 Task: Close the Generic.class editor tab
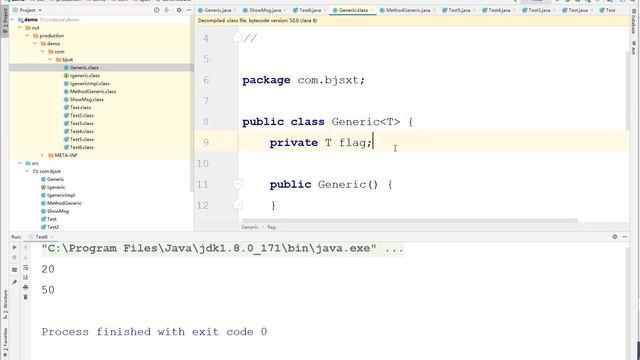coord(372,10)
